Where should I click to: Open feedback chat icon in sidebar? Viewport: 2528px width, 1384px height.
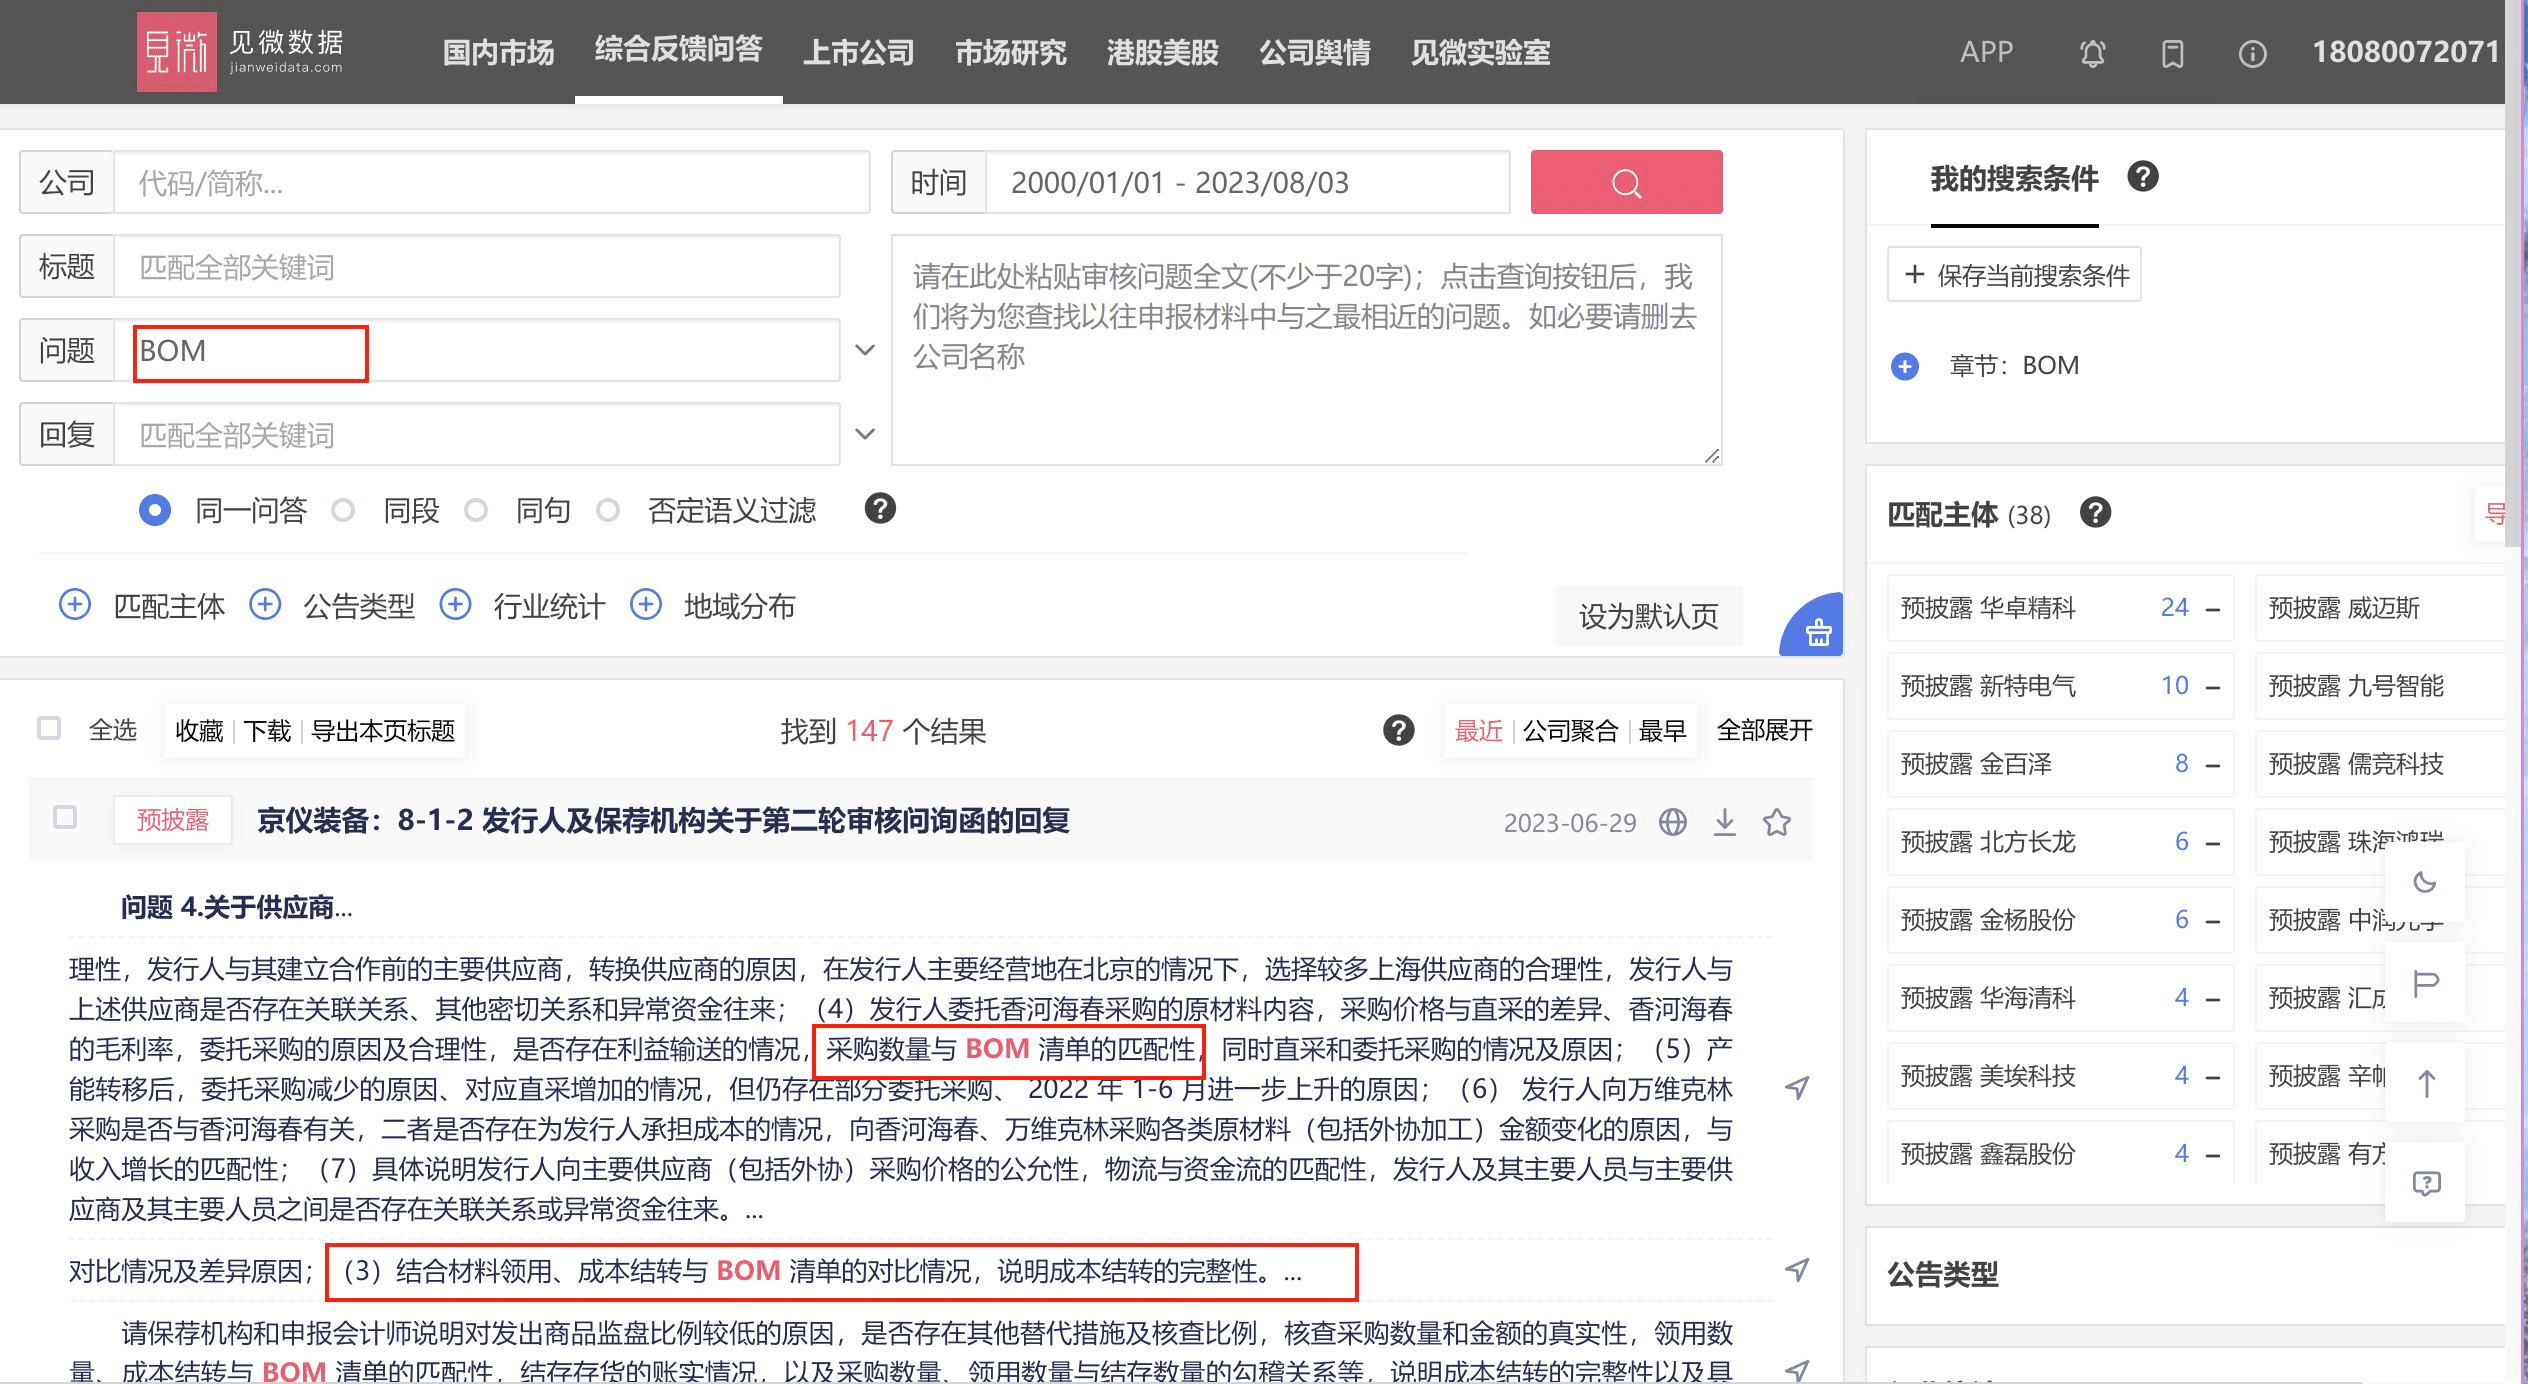pyautogui.click(x=2426, y=1184)
